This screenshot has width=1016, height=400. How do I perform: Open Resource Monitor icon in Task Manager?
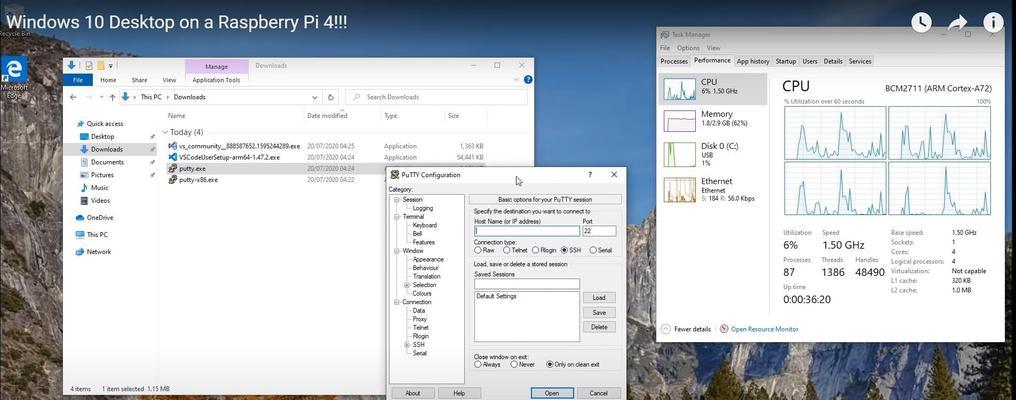pos(724,329)
